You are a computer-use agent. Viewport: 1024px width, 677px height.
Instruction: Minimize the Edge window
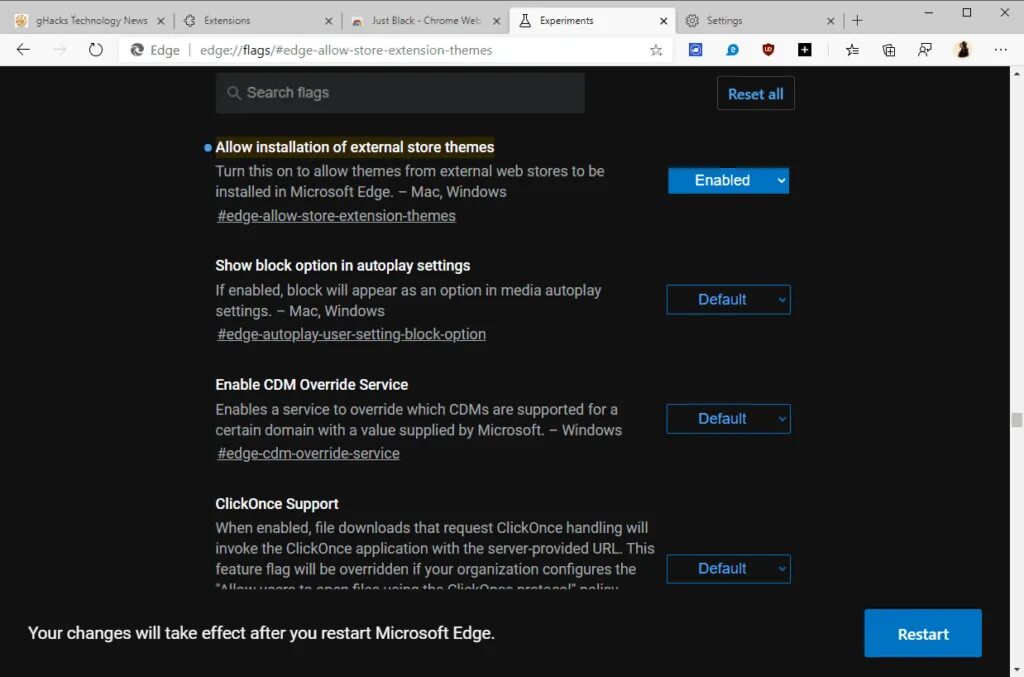click(929, 12)
